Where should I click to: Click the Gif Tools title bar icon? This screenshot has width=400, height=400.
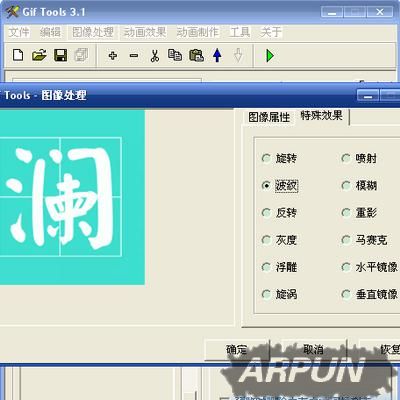click(12, 12)
